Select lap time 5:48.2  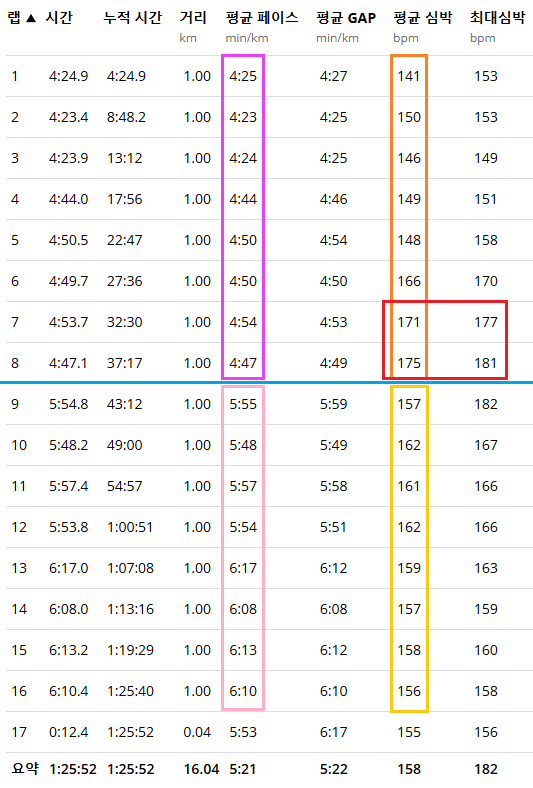pyautogui.click(x=68, y=445)
